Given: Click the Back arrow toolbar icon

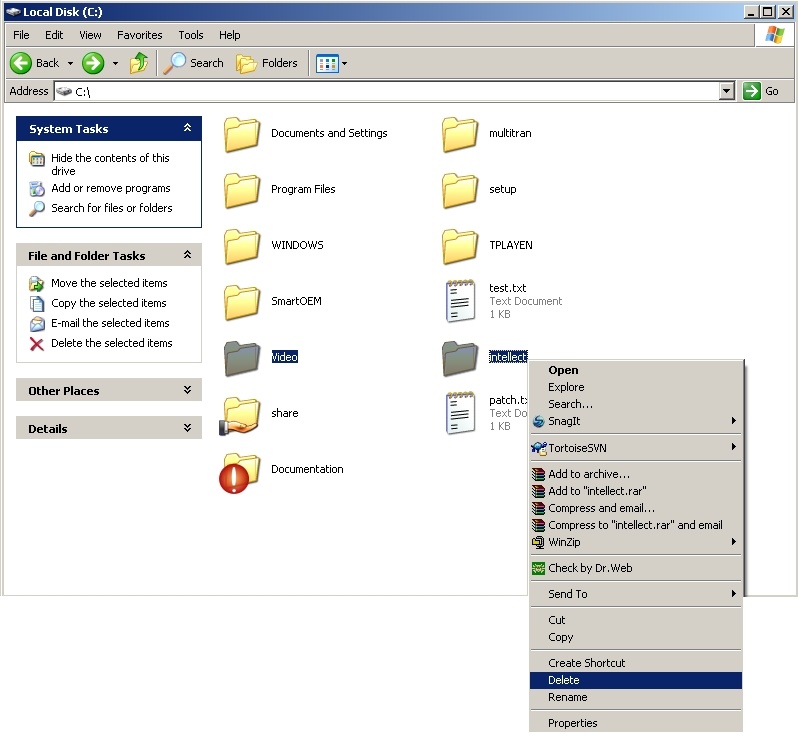Looking at the screenshot, I should [22, 63].
